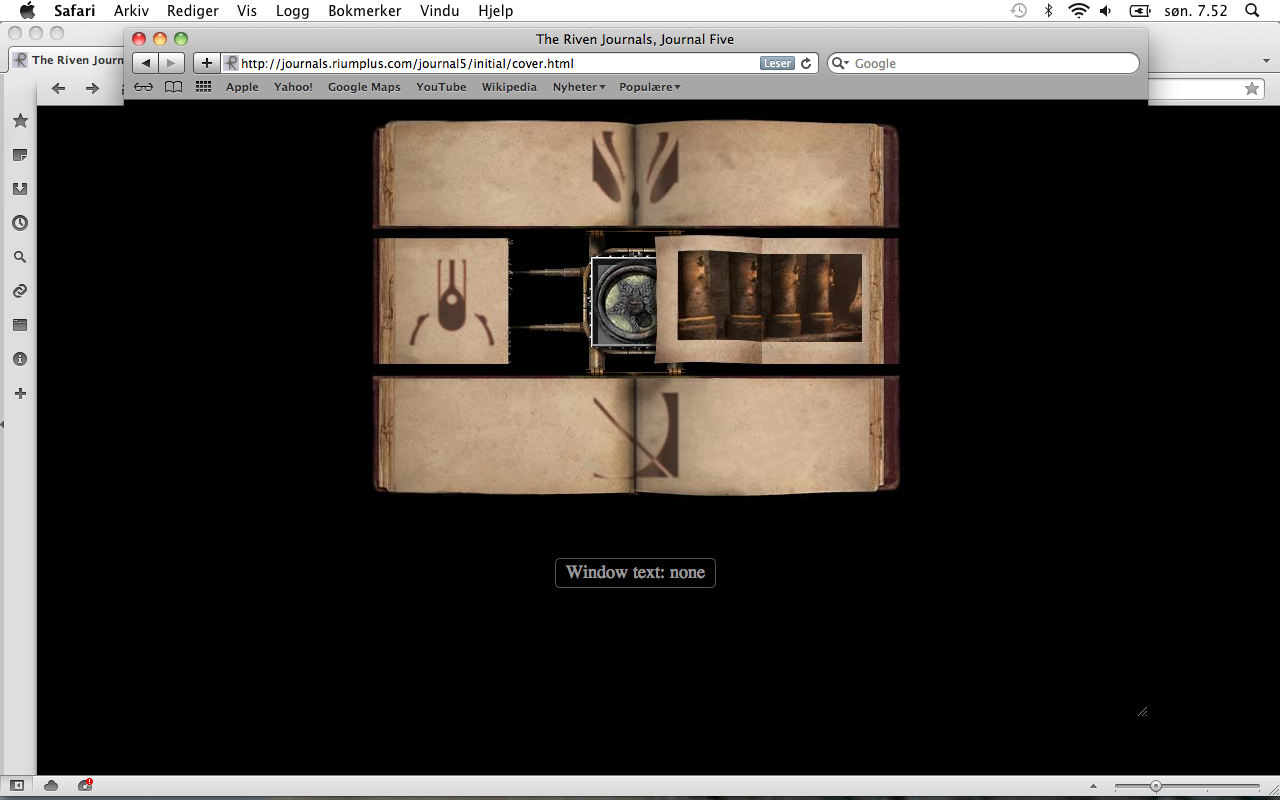Open History clock panel in background sidebar
1280x800 pixels.
(20, 223)
